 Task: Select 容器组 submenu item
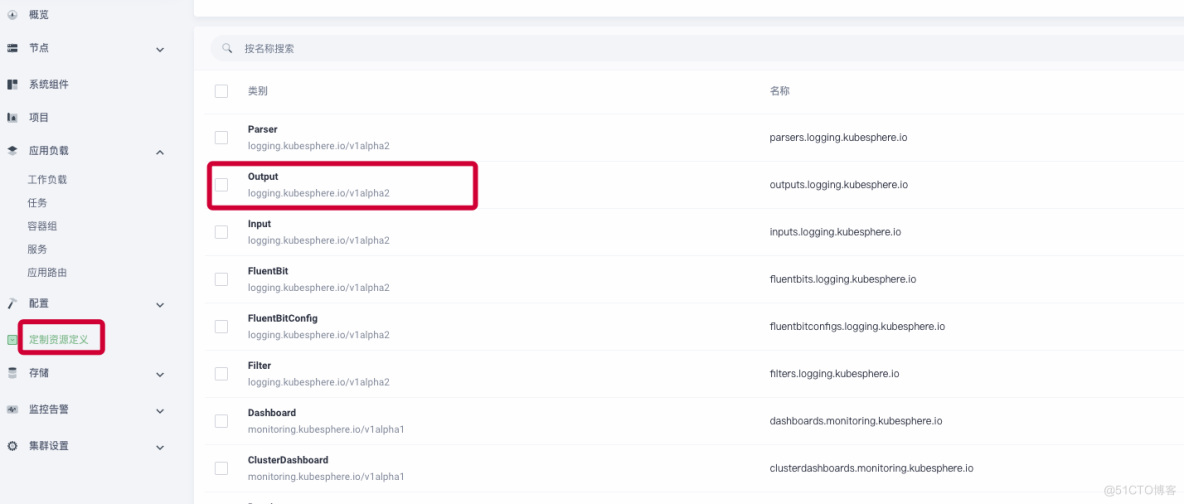(42, 226)
